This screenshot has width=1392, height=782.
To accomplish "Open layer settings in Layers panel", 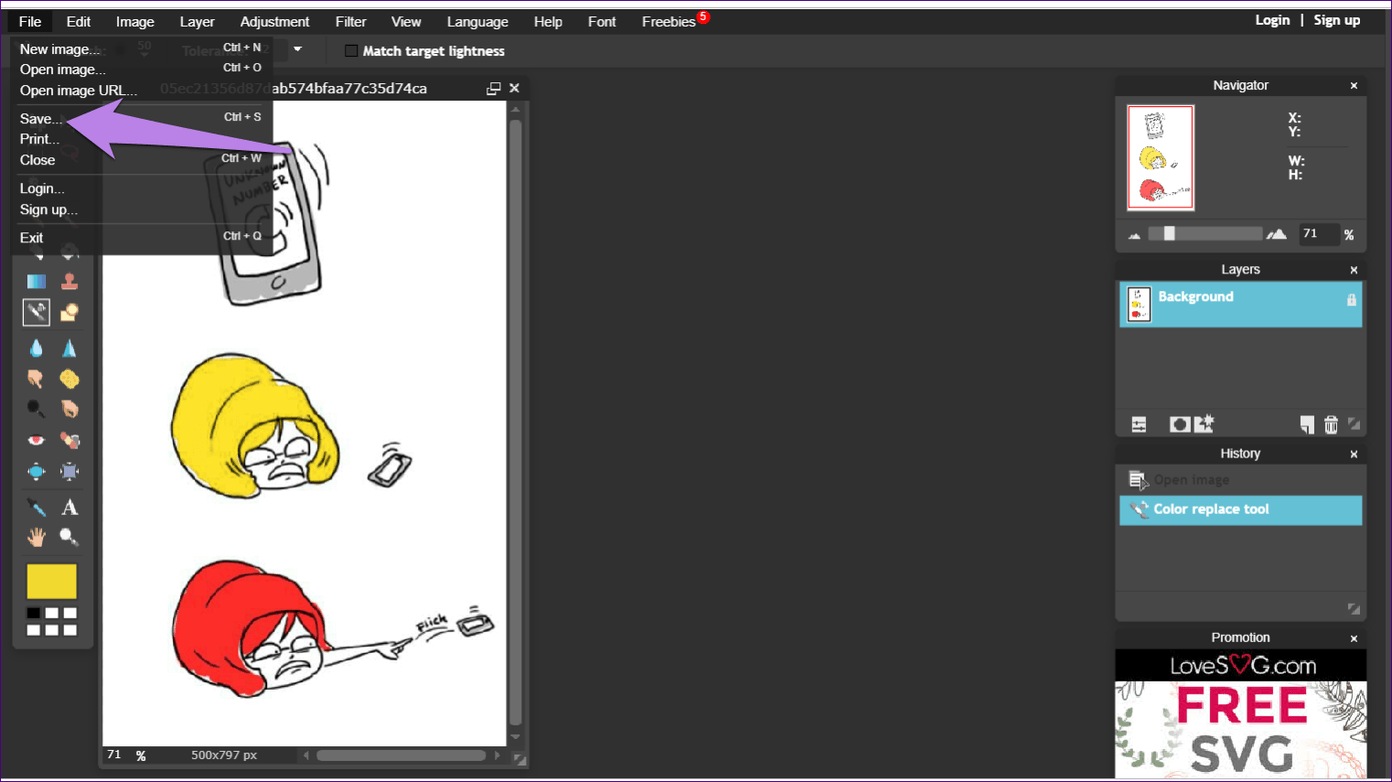I will coord(1139,425).
